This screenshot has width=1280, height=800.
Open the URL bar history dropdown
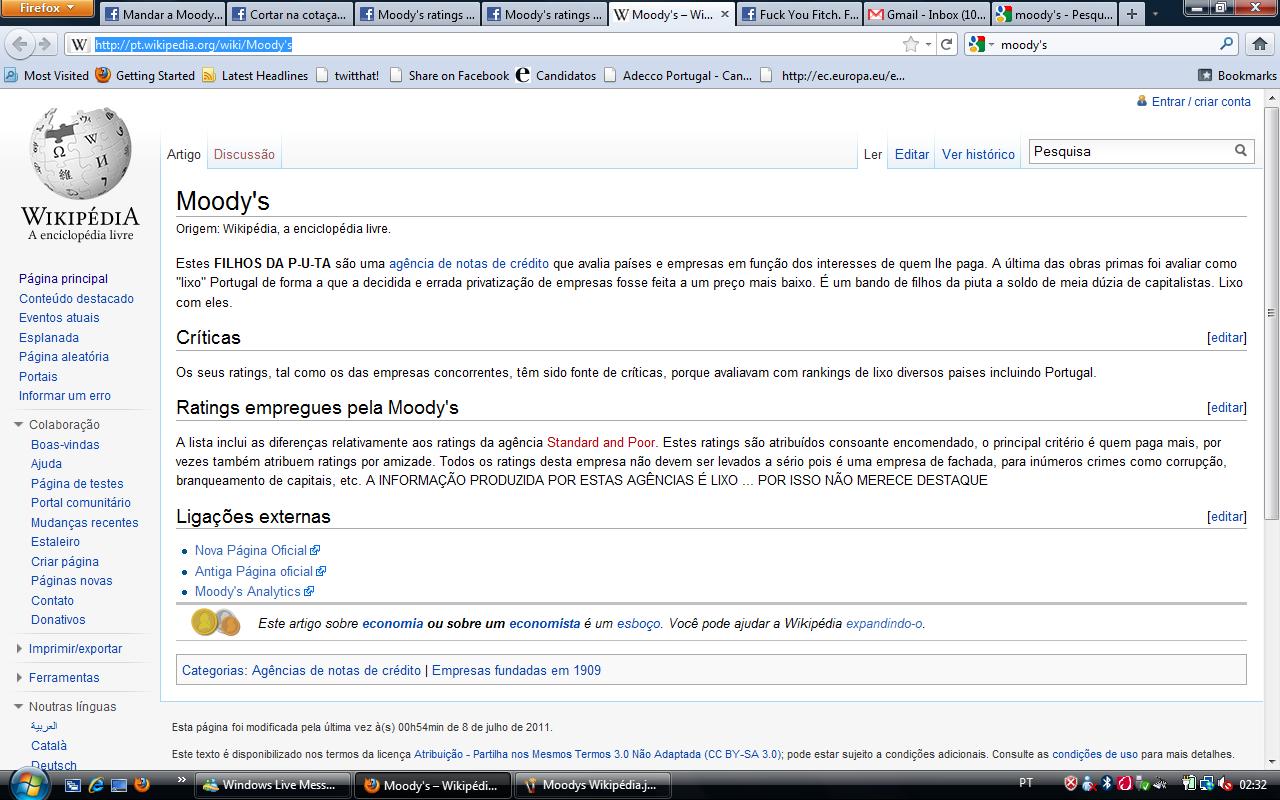(928, 44)
